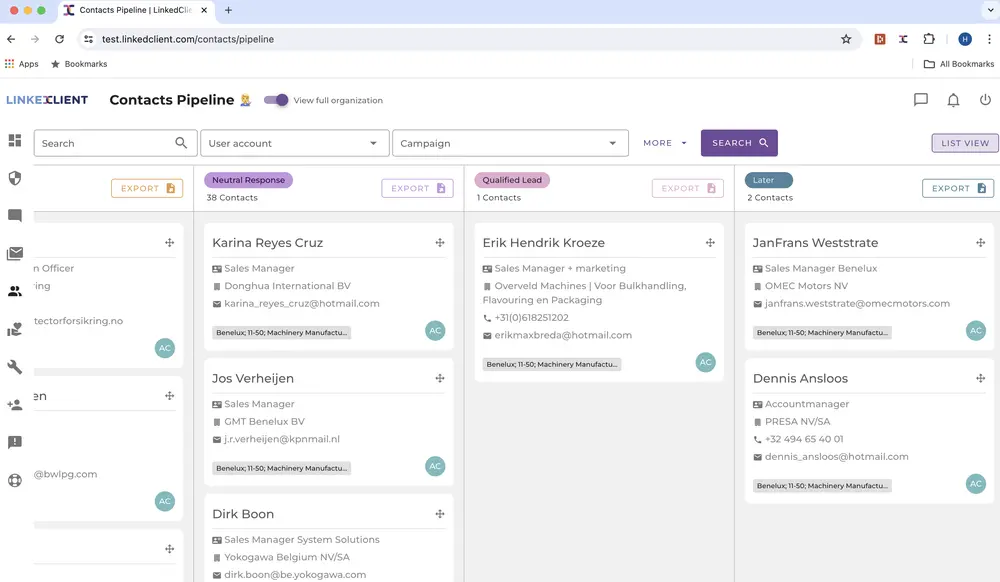The image size is (1000, 582).
Task: Click the orange EXPORT button
Action: pyautogui.click(x=147, y=188)
